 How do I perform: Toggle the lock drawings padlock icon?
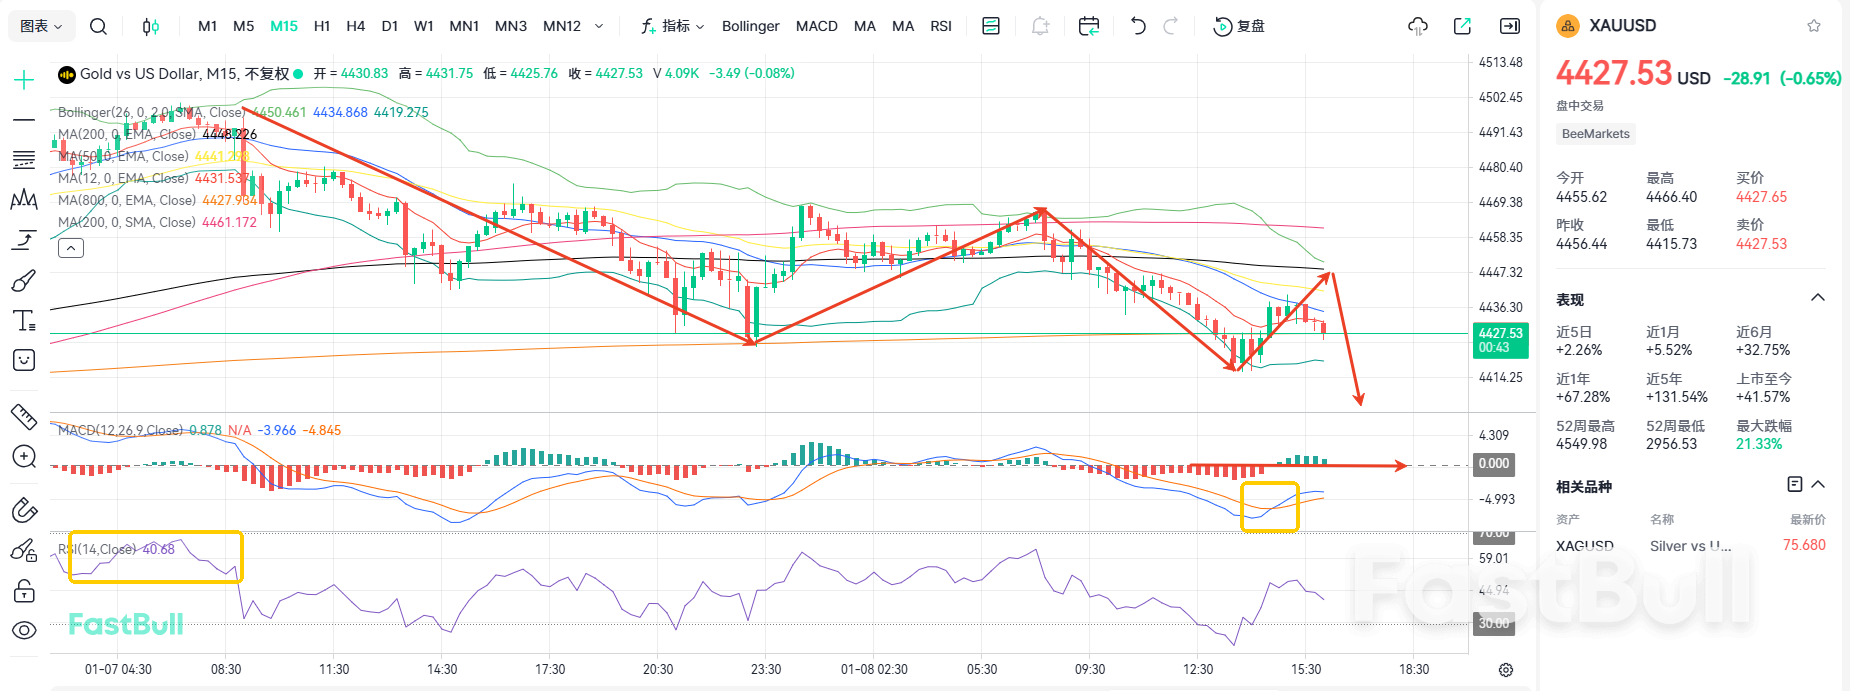(24, 591)
